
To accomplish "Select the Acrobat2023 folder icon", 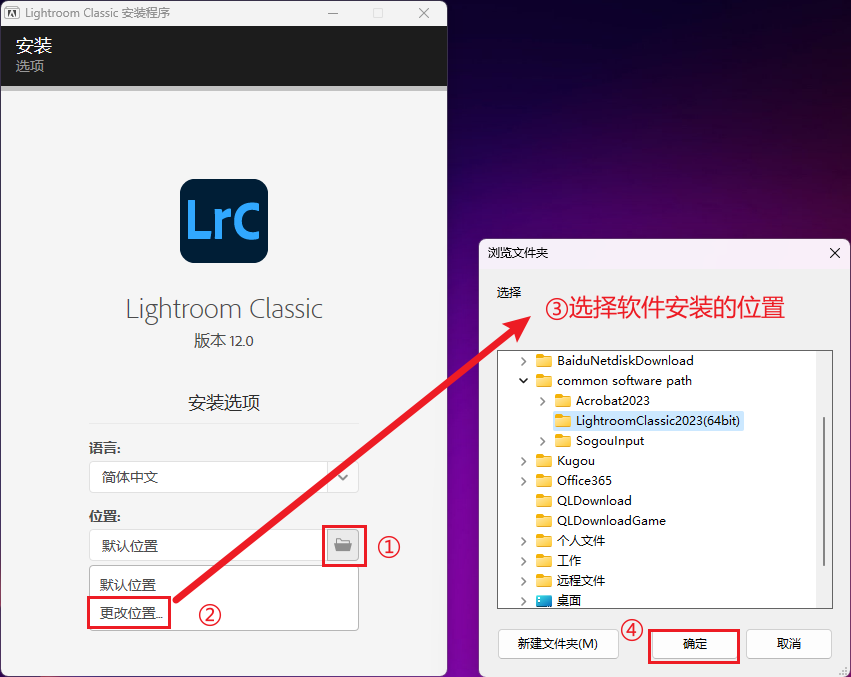I will coord(563,401).
